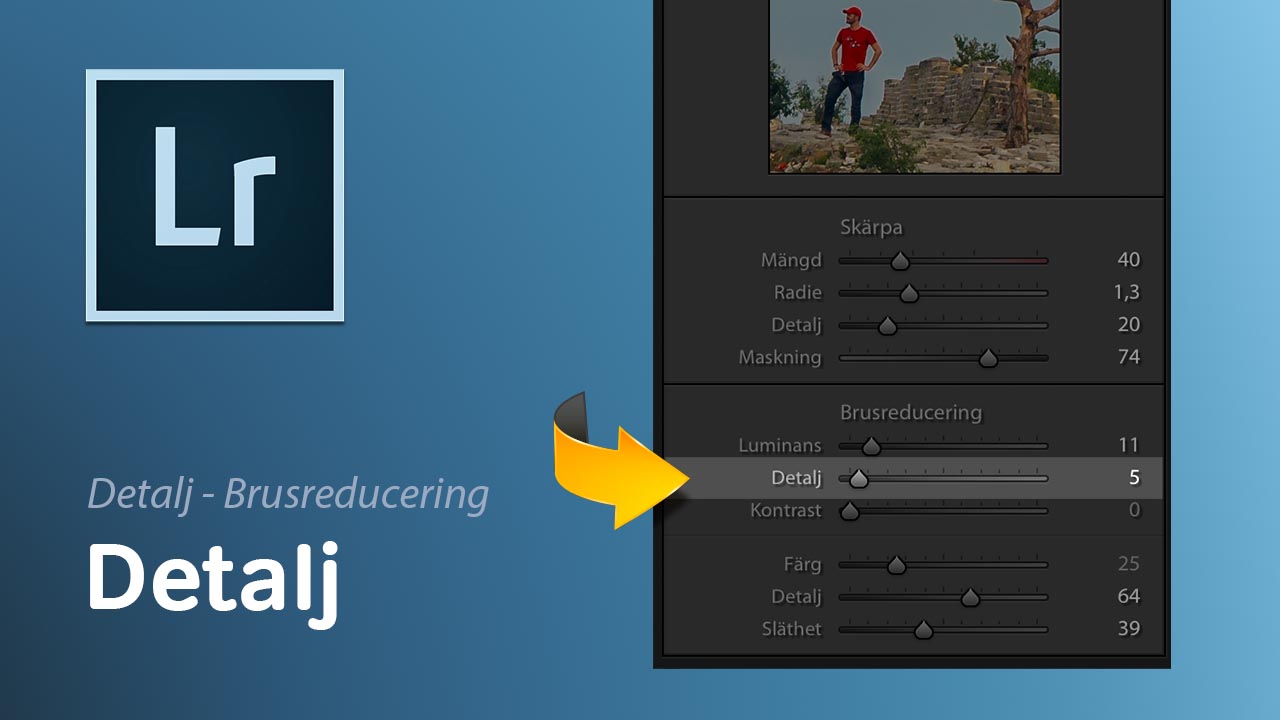Click the Färg value field showing 25
1280x720 pixels.
[x=1128, y=564]
